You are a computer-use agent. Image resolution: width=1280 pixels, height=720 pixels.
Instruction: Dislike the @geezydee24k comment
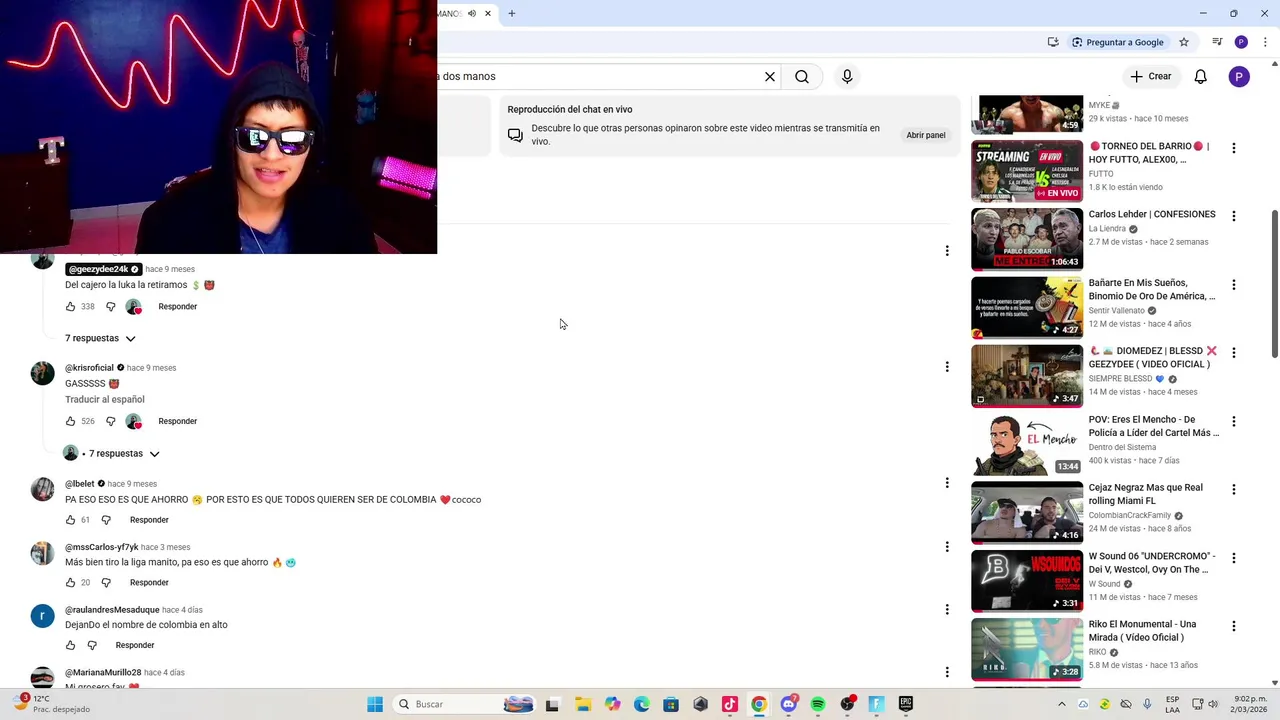111,307
